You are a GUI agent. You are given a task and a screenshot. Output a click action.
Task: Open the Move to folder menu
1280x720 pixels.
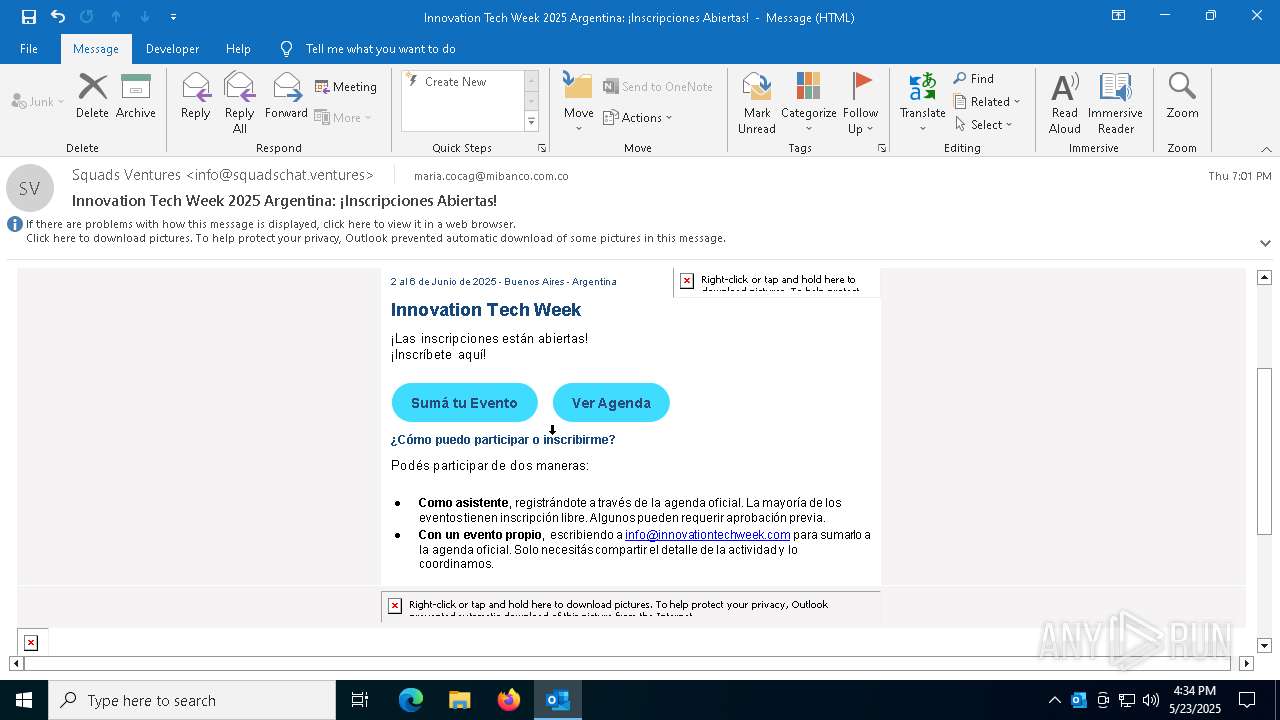pyautogui.click(x=578, y=102)
